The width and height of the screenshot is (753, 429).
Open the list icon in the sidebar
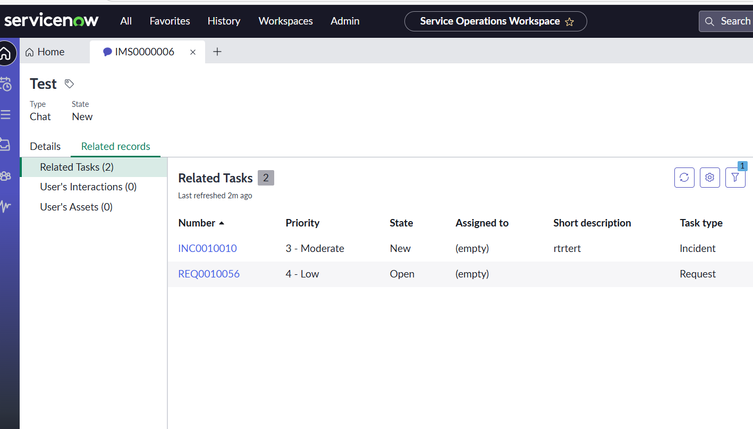click(6, 114)
